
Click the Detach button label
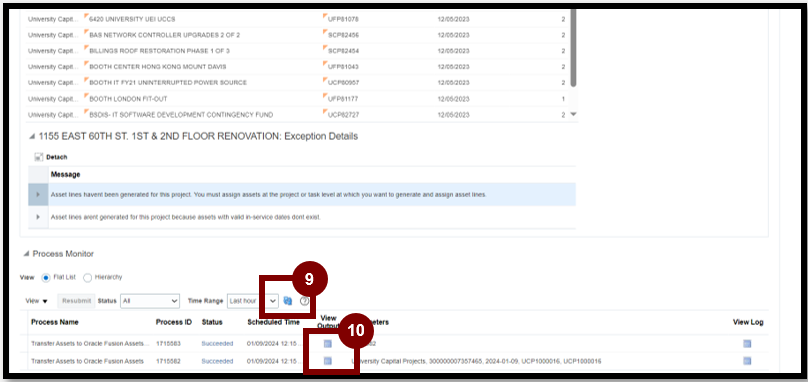click(x=57, y=157)
